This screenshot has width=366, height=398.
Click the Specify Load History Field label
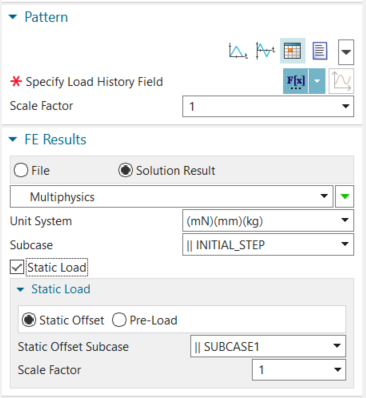[94, 82]
